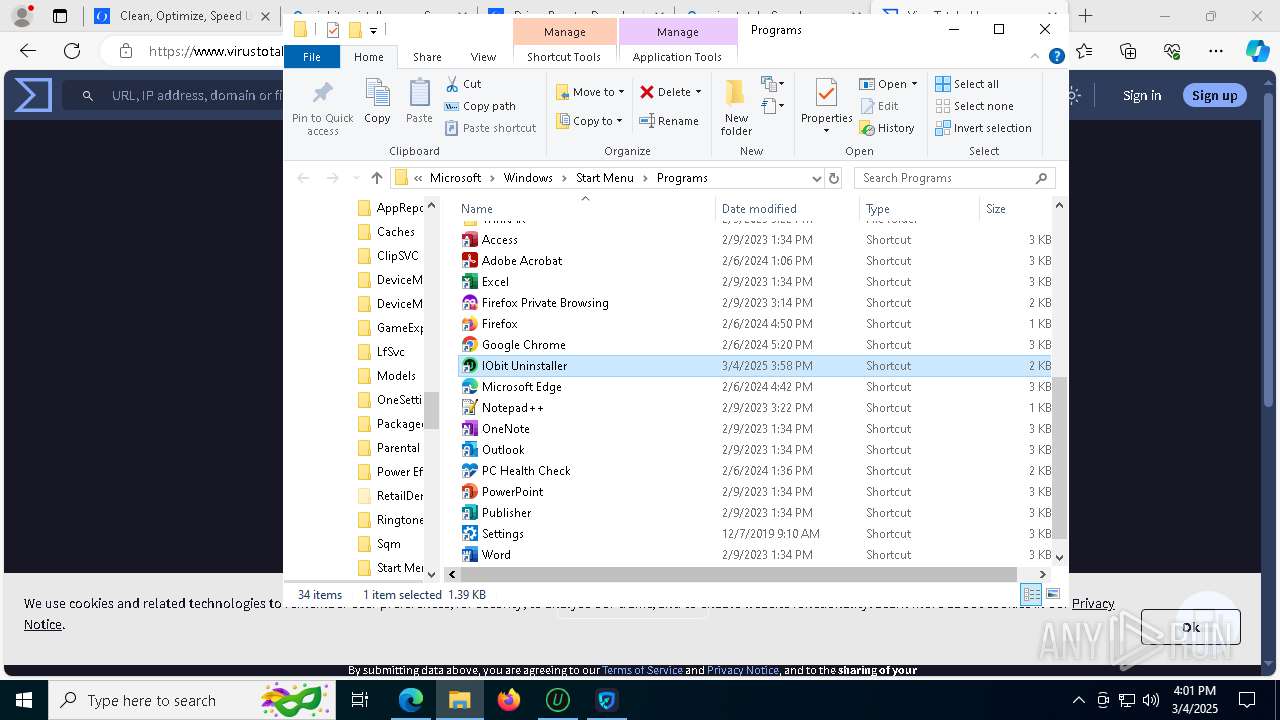Create a New folder
This screenshot has height=720, width=1280.
(736, 107)
